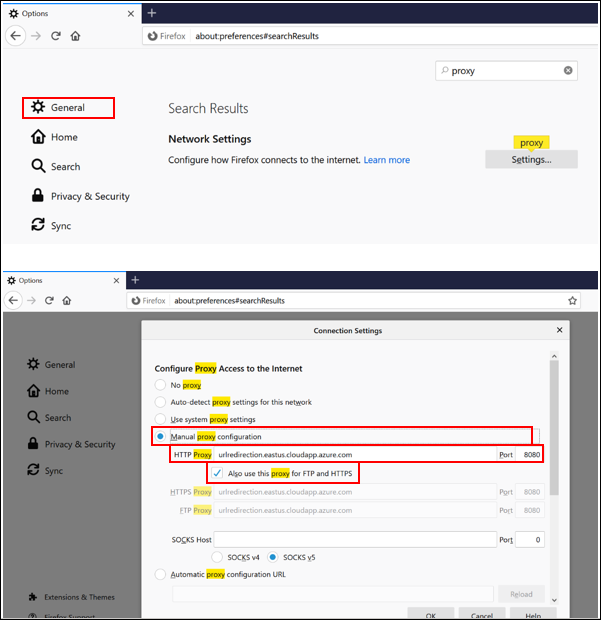Click the Reload button in Connection Settings
The height and width of the screenshot is (620, 601).
[x=521, y=594]
